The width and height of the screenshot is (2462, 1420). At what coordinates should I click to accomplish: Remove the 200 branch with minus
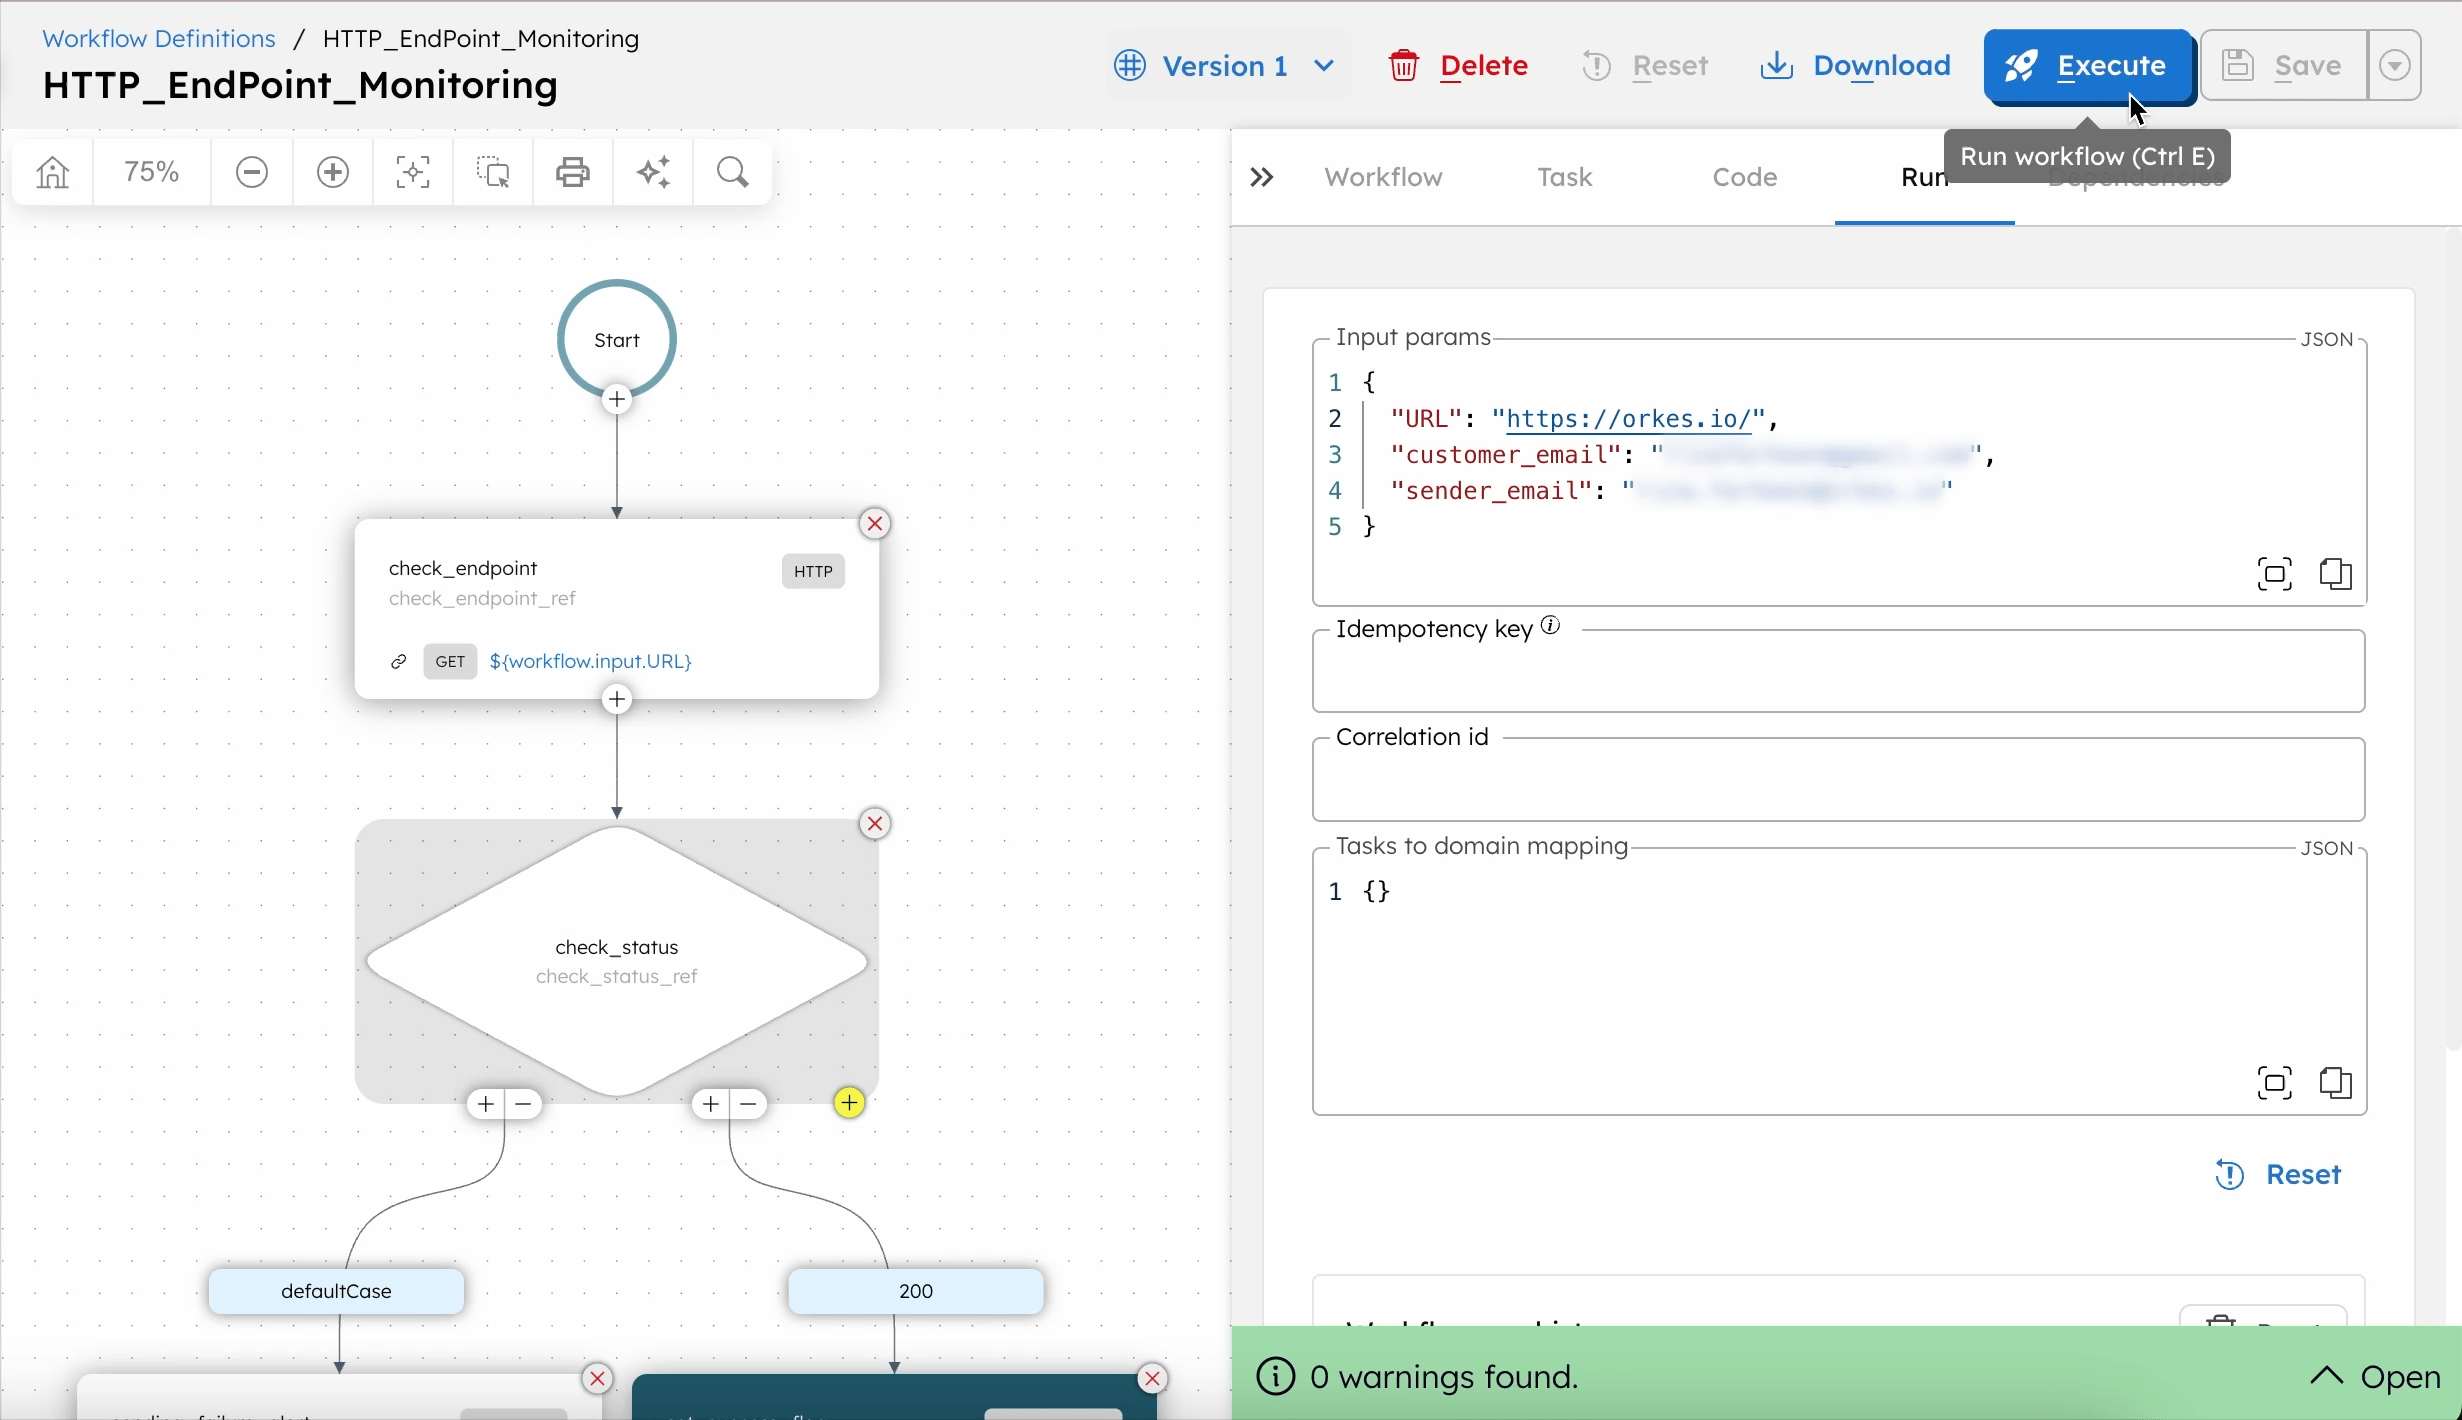click(748, 1104)
